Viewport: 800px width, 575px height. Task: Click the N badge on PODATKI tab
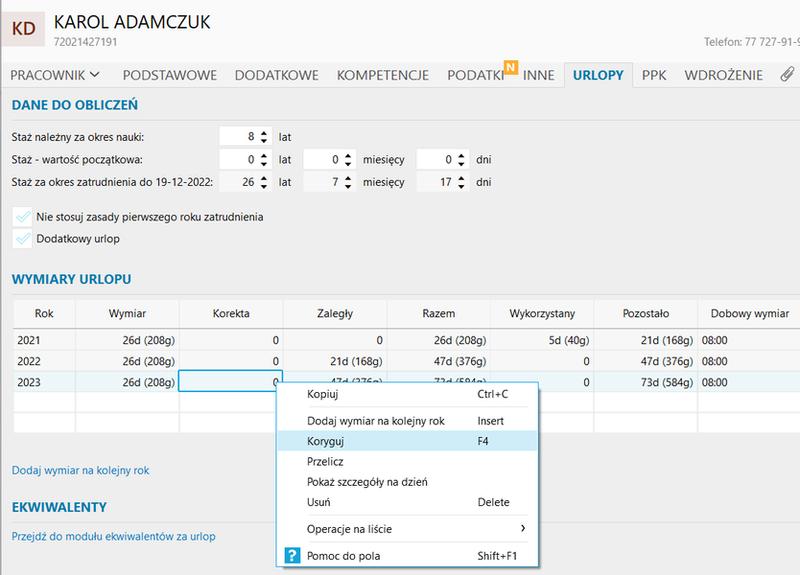point(510,68)
